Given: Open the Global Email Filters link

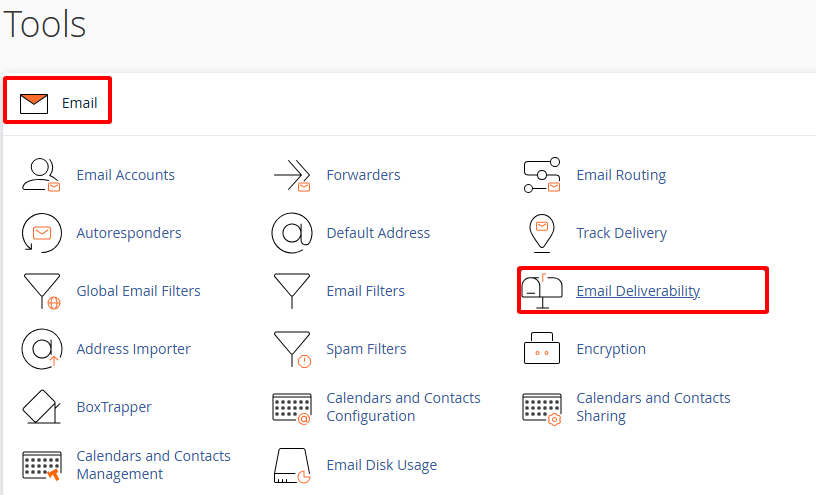Looking at the screenshot, I should tap(138, 290).
